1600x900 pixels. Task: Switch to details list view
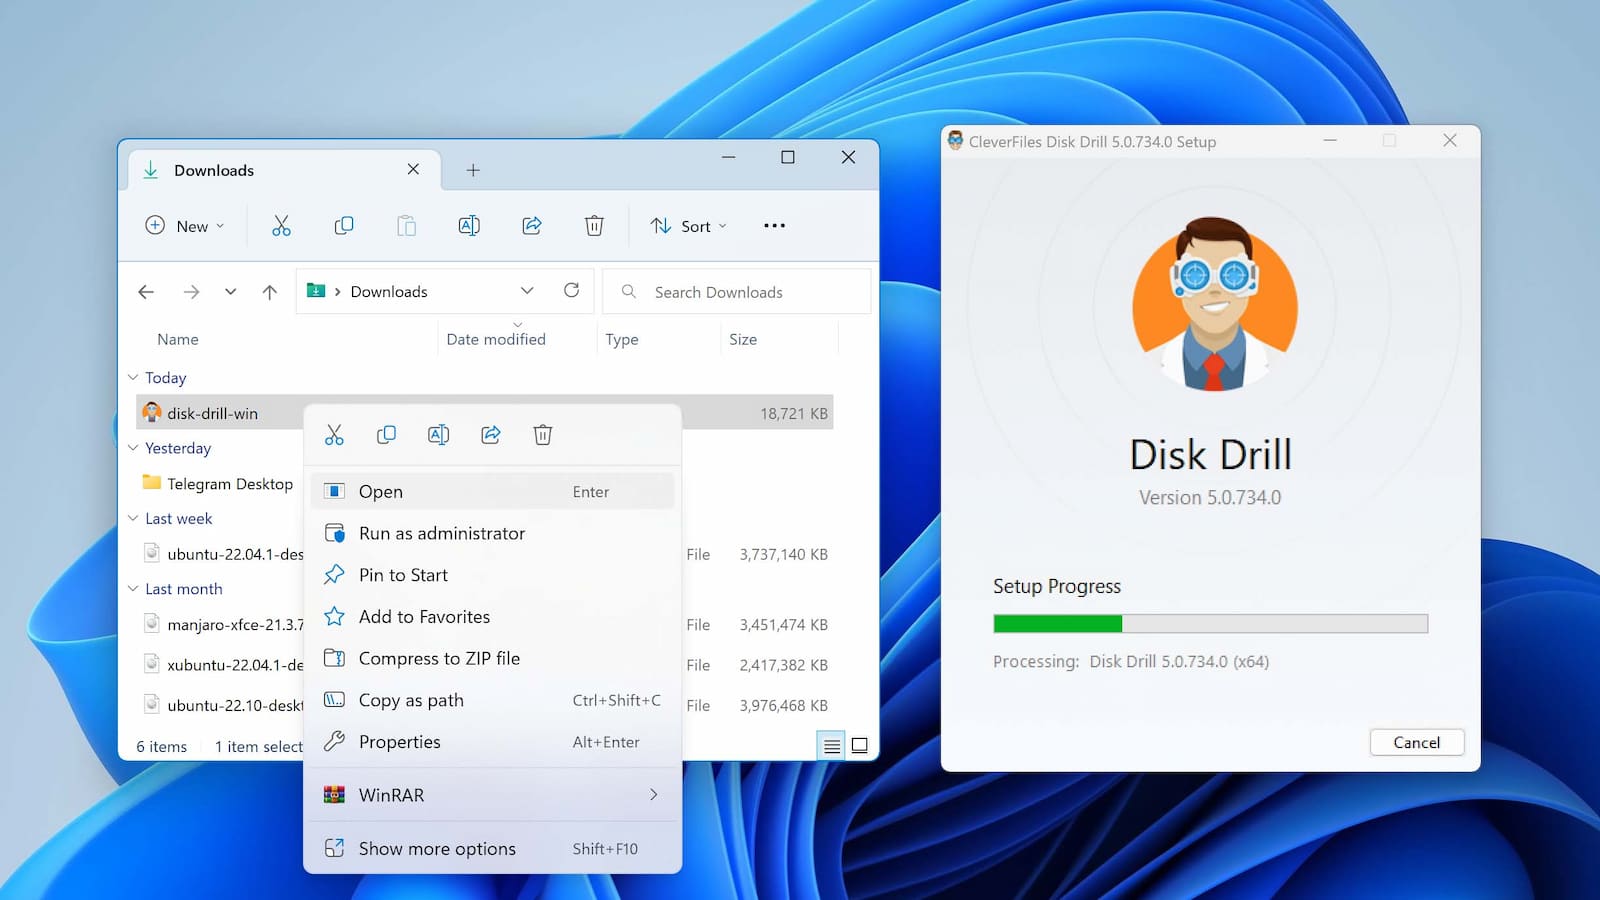point(831,746)
